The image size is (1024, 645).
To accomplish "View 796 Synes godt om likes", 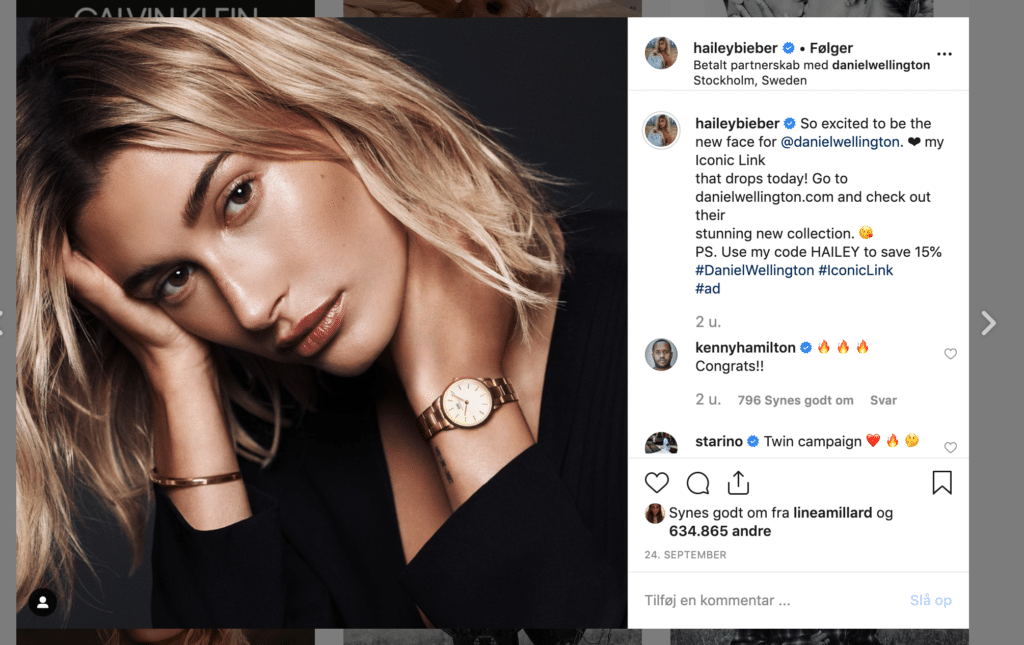I will pos(795,400).
